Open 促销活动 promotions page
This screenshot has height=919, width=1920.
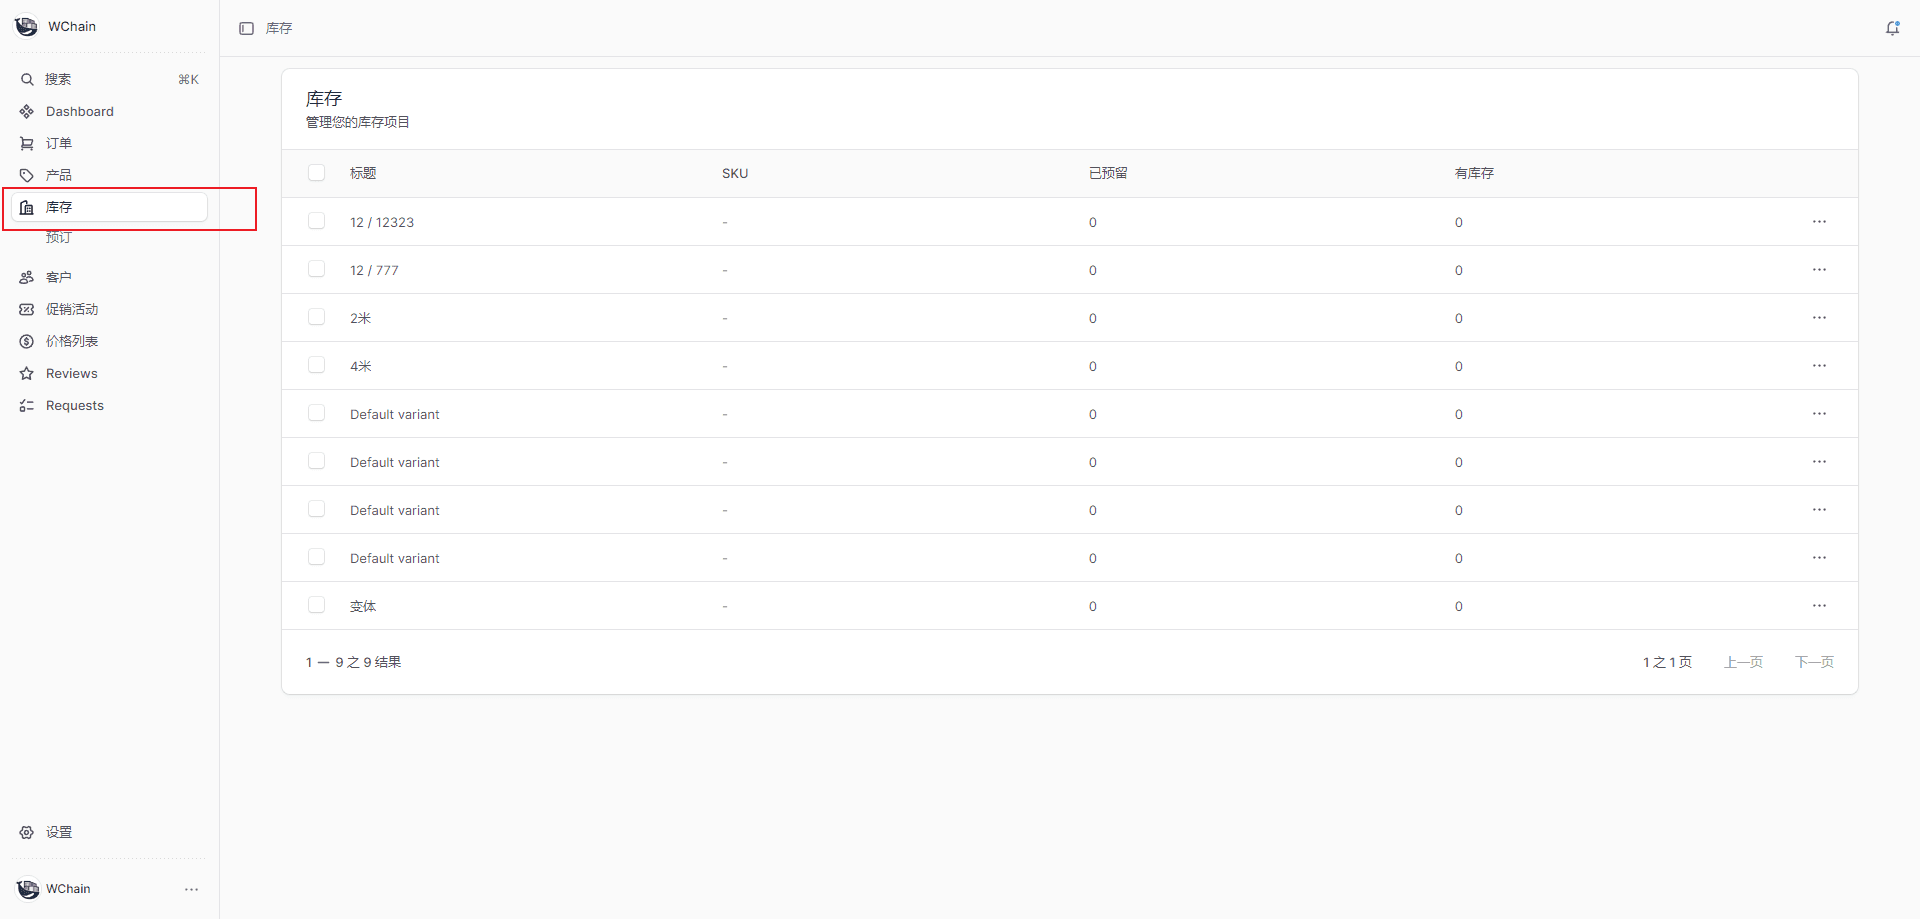pyautogui.click(x=71, y=310)
